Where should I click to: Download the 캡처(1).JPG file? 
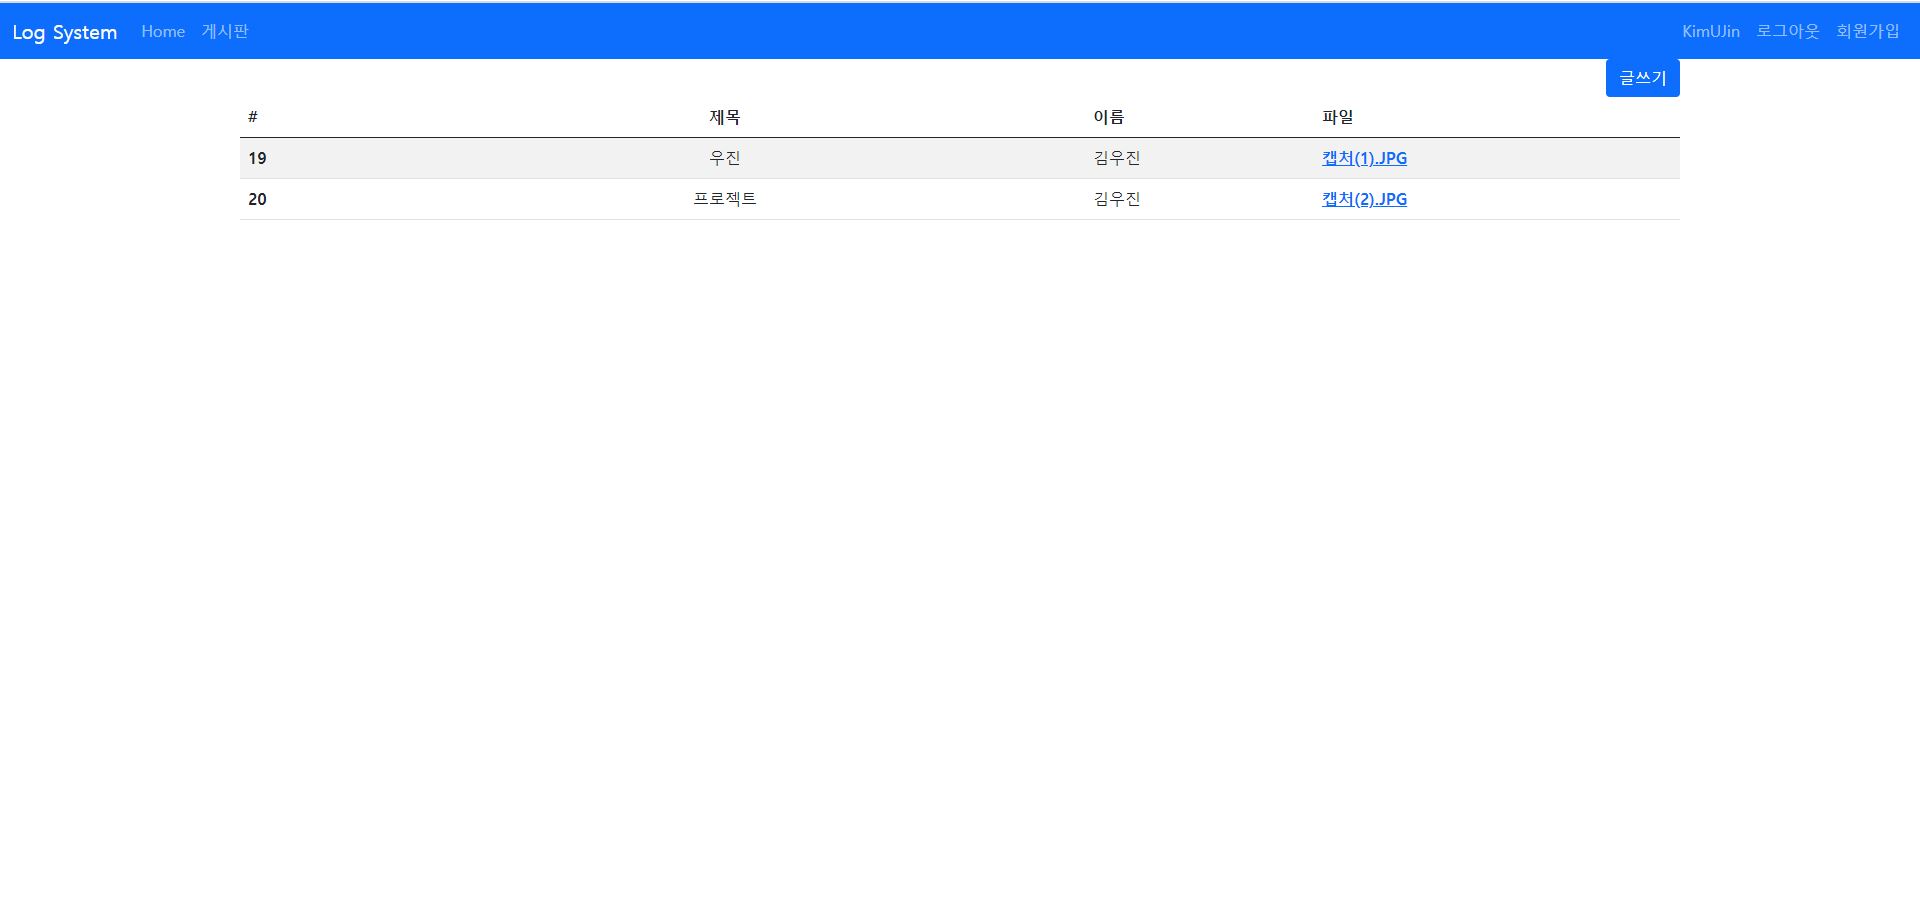1364,158
